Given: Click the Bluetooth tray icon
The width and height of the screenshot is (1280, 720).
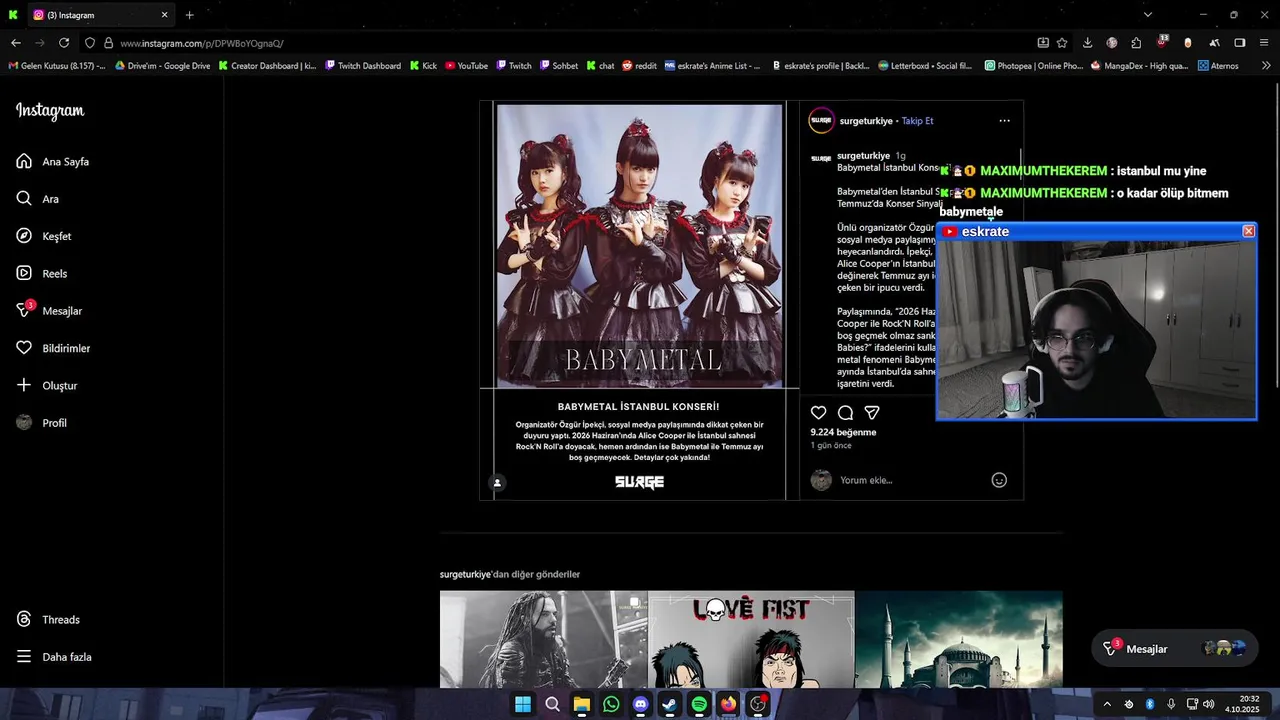Looking at the screenshot, I should click(x=1150, y=704).
